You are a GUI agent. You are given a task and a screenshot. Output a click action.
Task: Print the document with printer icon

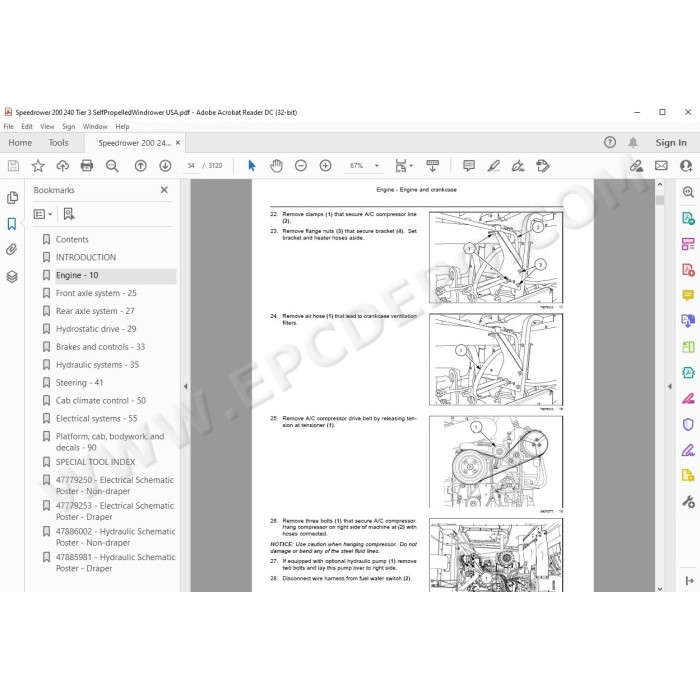click(87, 166)
